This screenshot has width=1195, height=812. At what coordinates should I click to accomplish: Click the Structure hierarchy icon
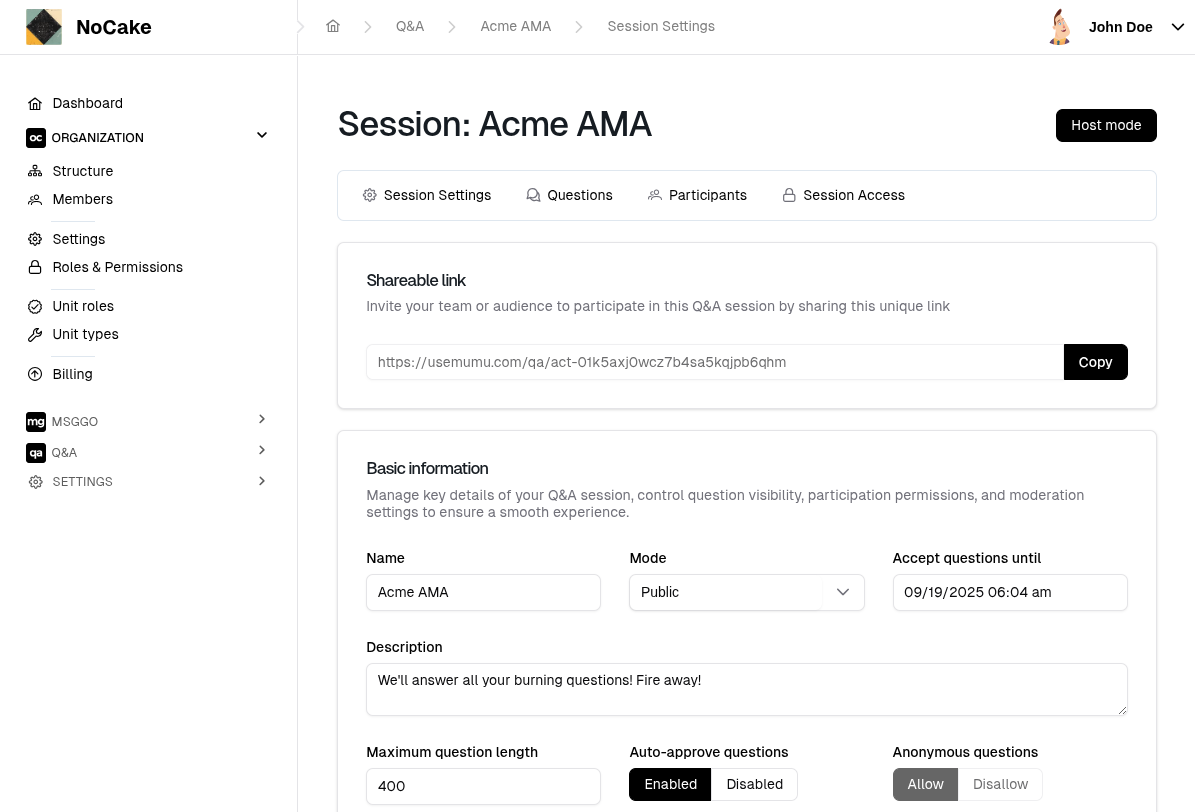point(35,171)
